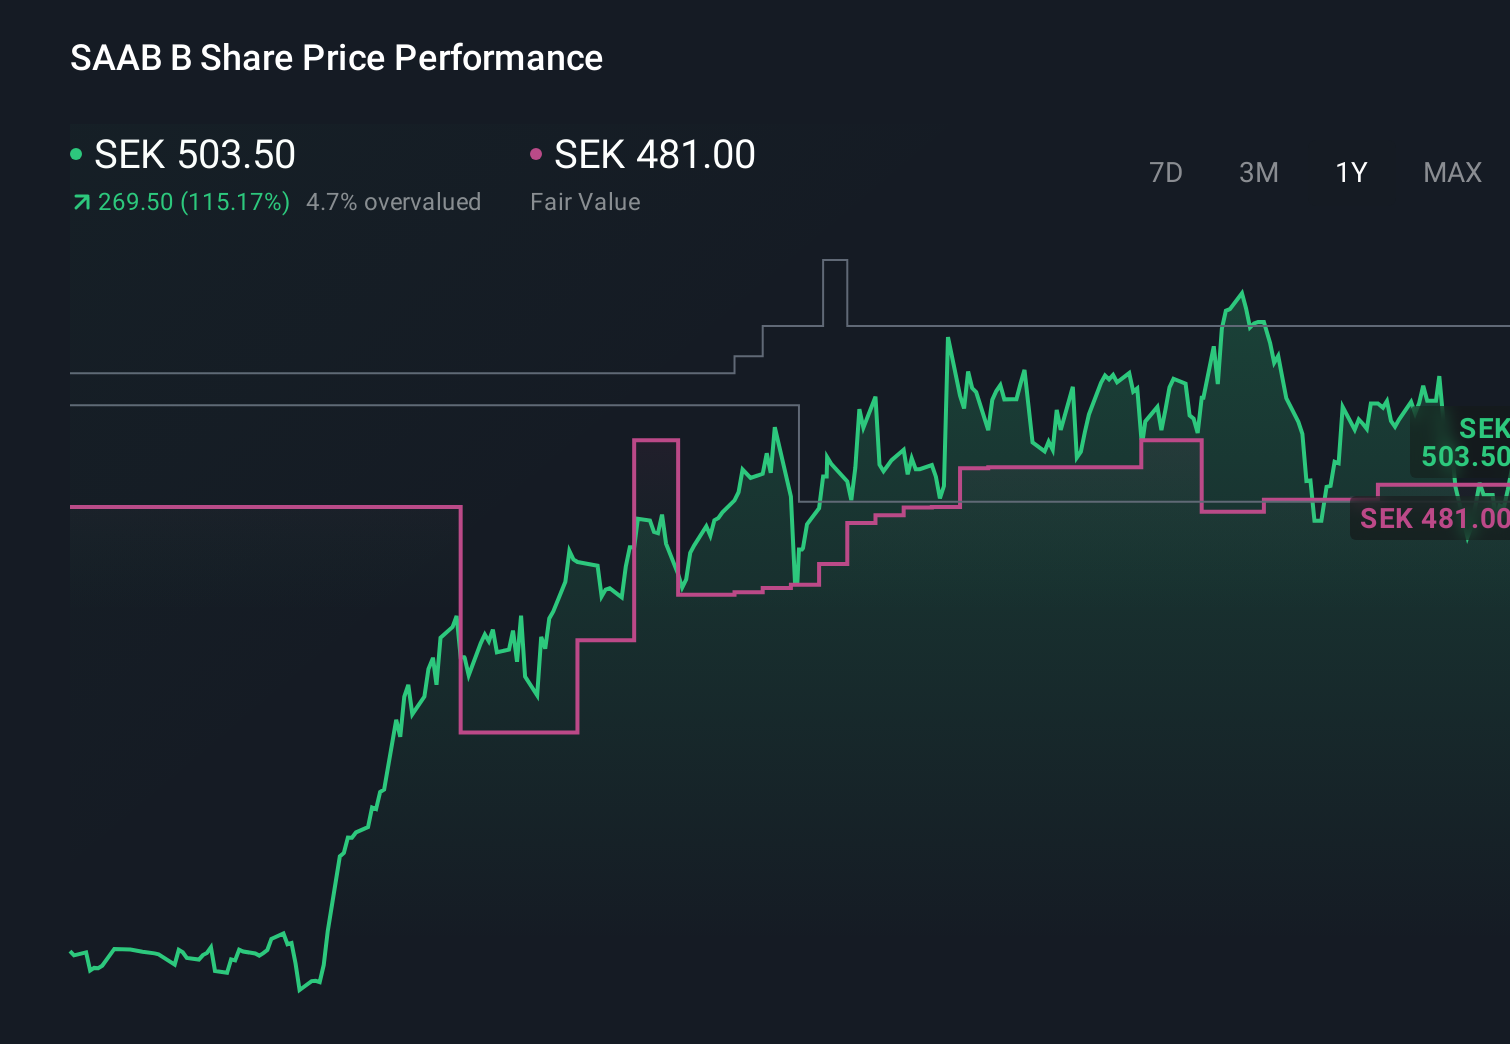The width and height of the screenshot is (1510, 1044).
Task: Click the 269.50 (115.17%) gain figure
Action: (192, 202)
